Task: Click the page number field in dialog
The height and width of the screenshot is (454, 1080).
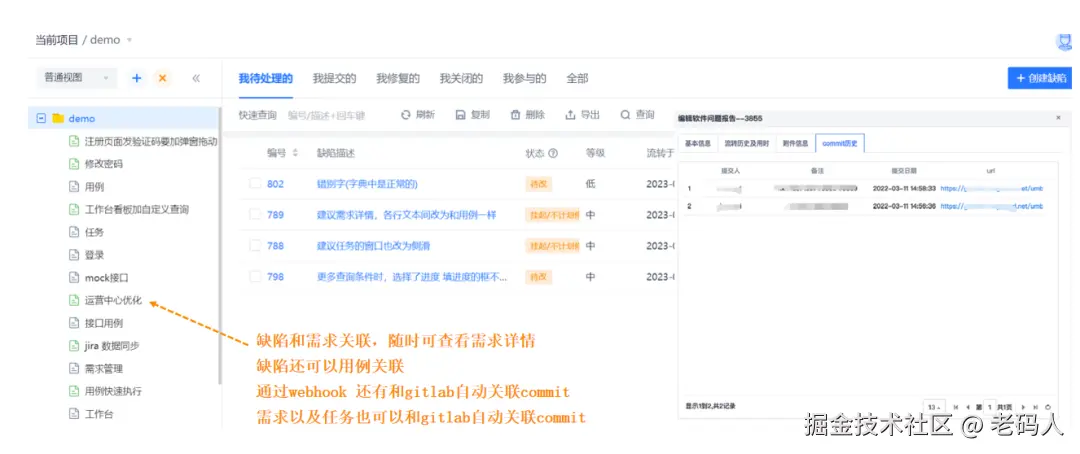Action: 990,407
